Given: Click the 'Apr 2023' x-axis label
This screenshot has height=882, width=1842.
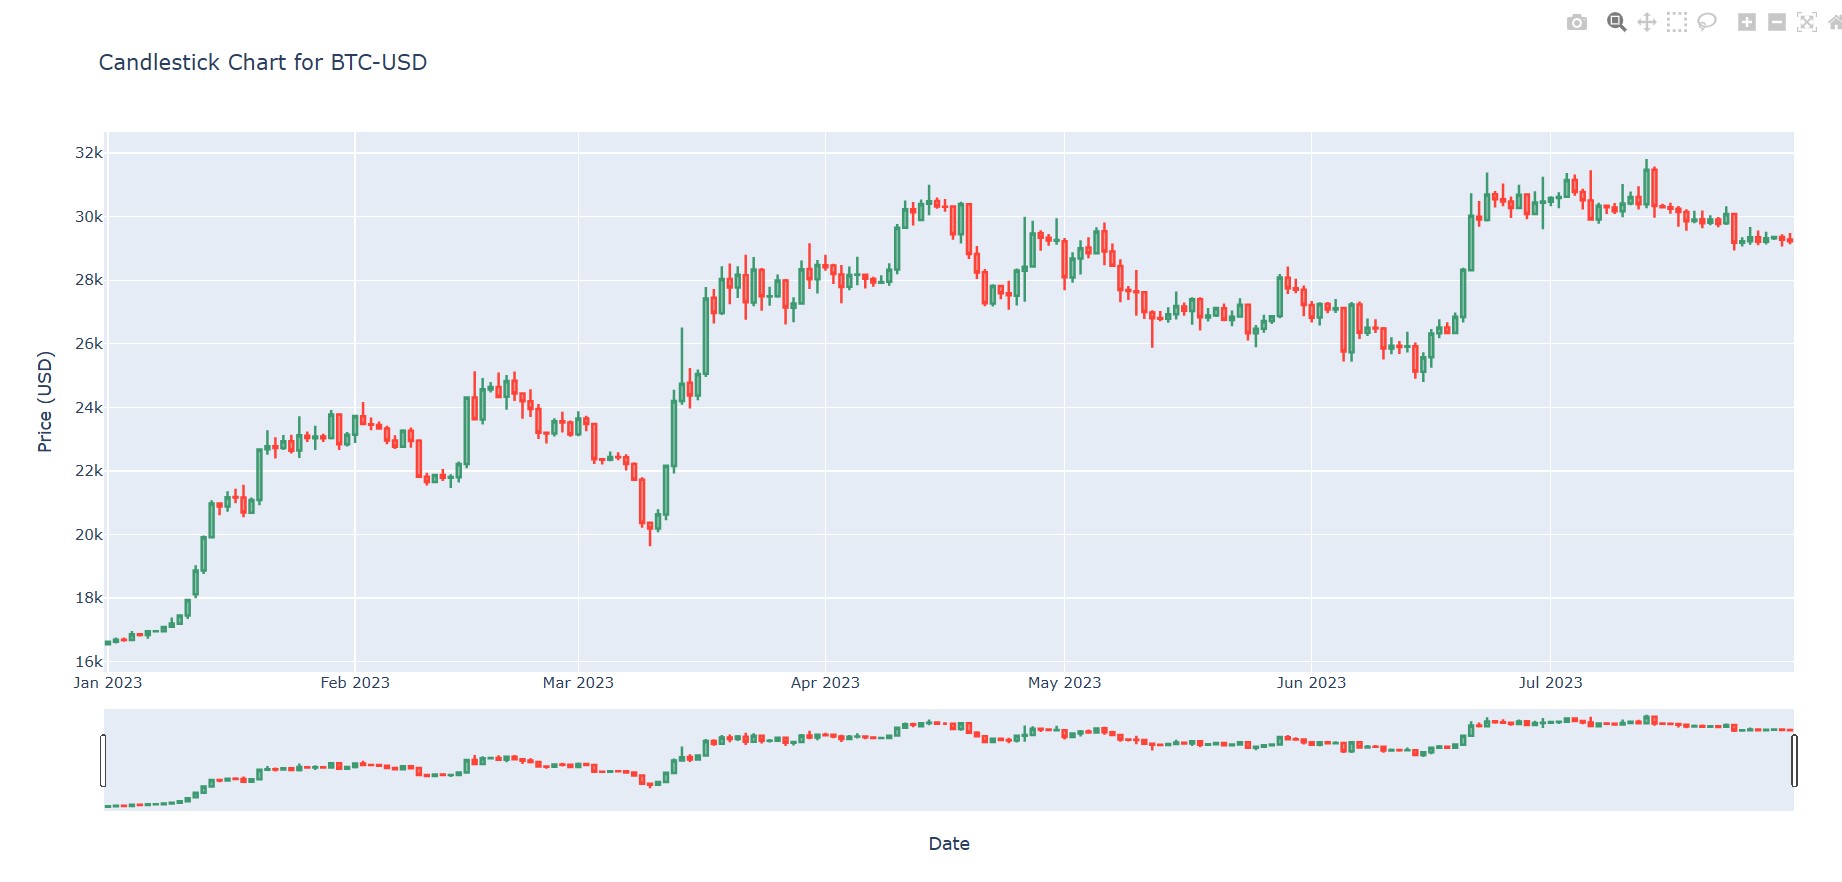Looking at the screenshot, I should coord(825,682).
